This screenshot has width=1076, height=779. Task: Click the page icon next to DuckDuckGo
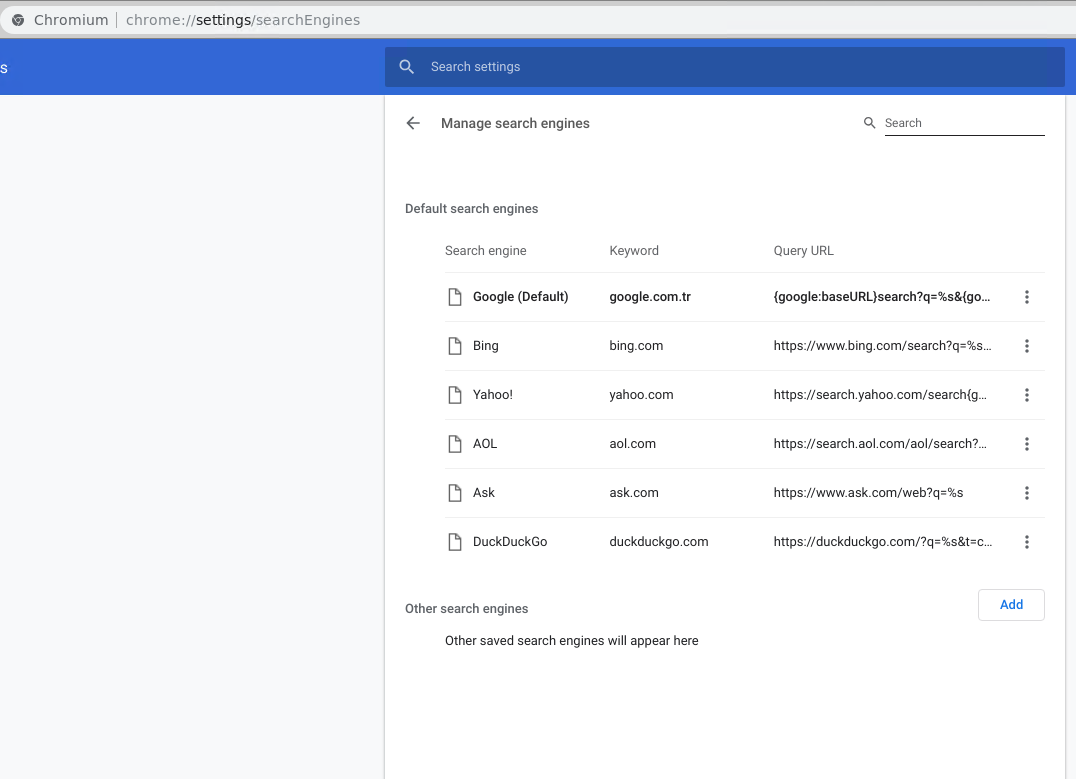454,542
